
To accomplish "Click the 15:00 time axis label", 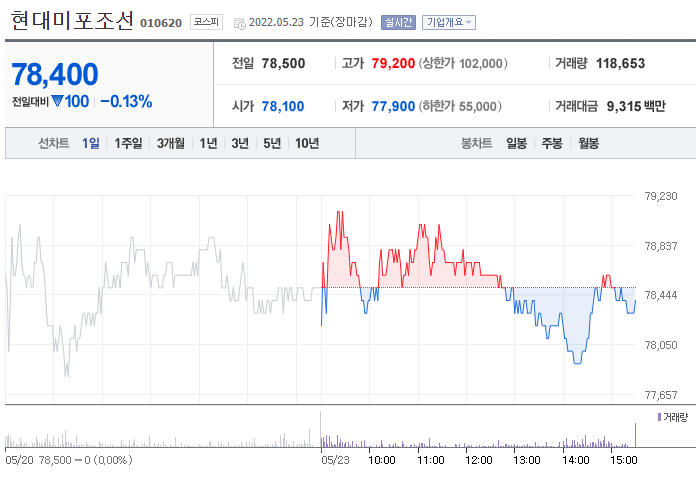I will (624, 460).
